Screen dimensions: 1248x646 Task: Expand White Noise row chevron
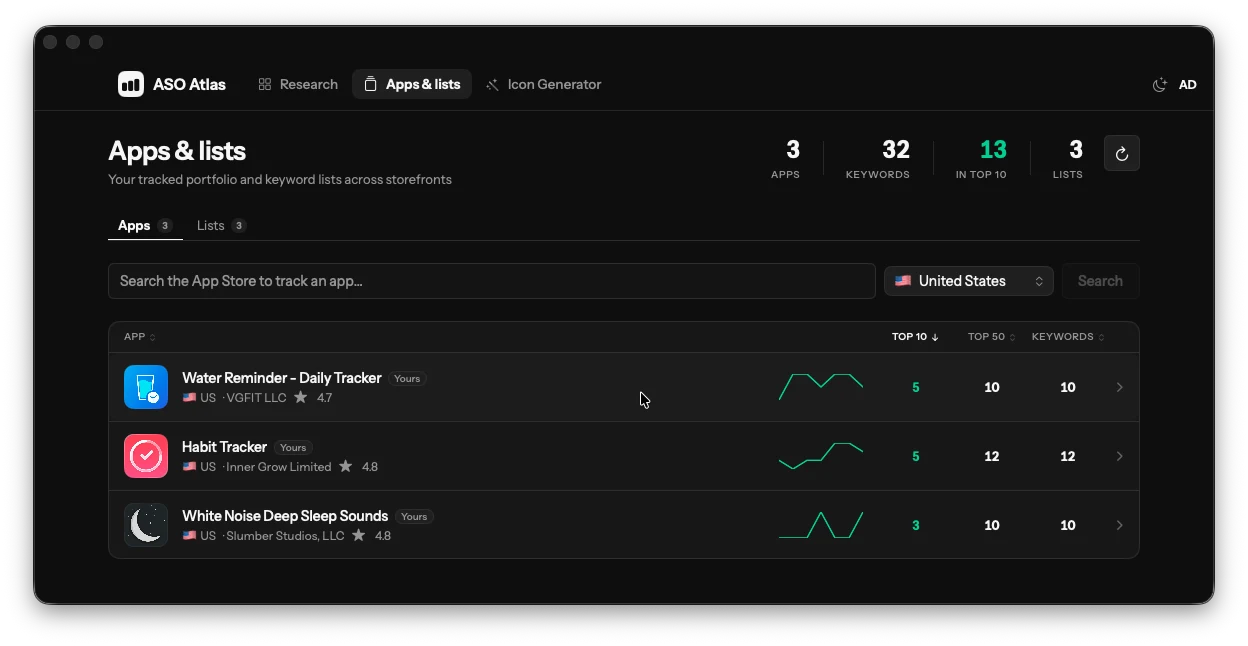[x=1119, y=525]
